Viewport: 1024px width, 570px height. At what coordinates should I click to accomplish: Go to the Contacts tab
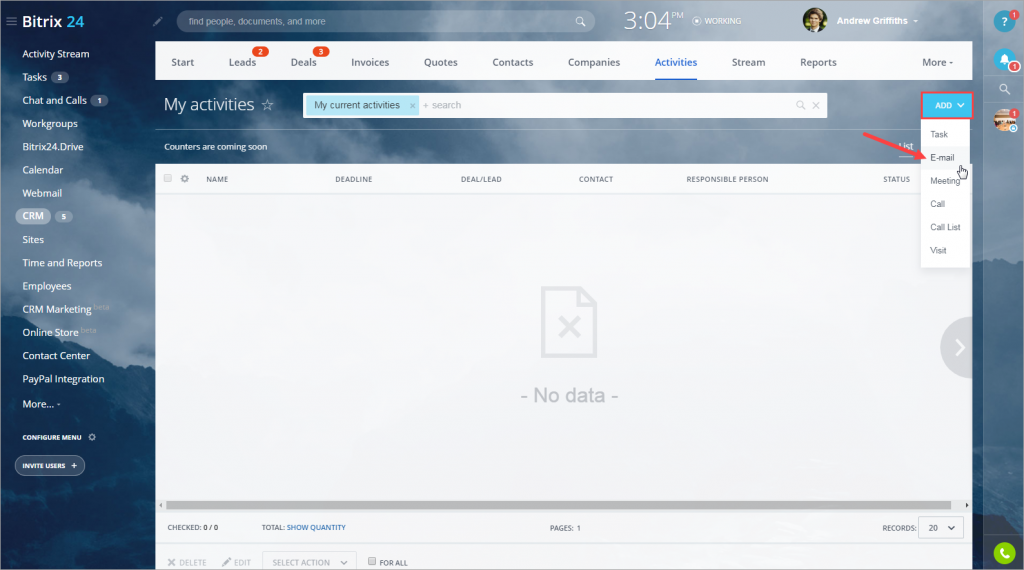[513, 63]
